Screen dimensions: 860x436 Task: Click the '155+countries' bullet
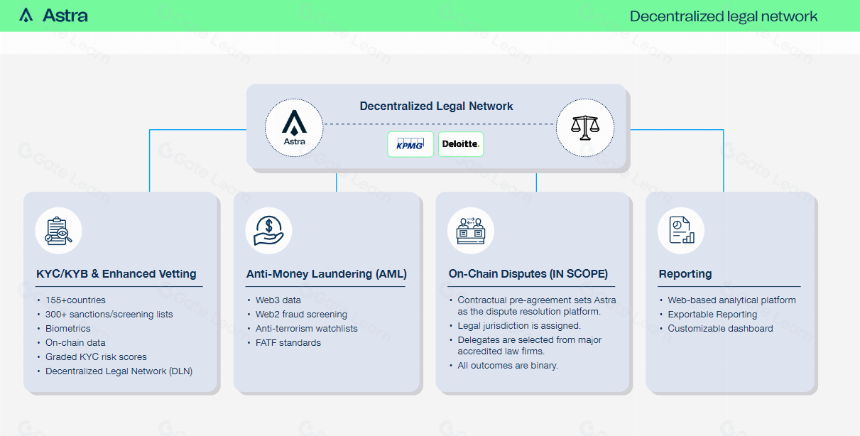pyautogui.click(x=75, y=300)
